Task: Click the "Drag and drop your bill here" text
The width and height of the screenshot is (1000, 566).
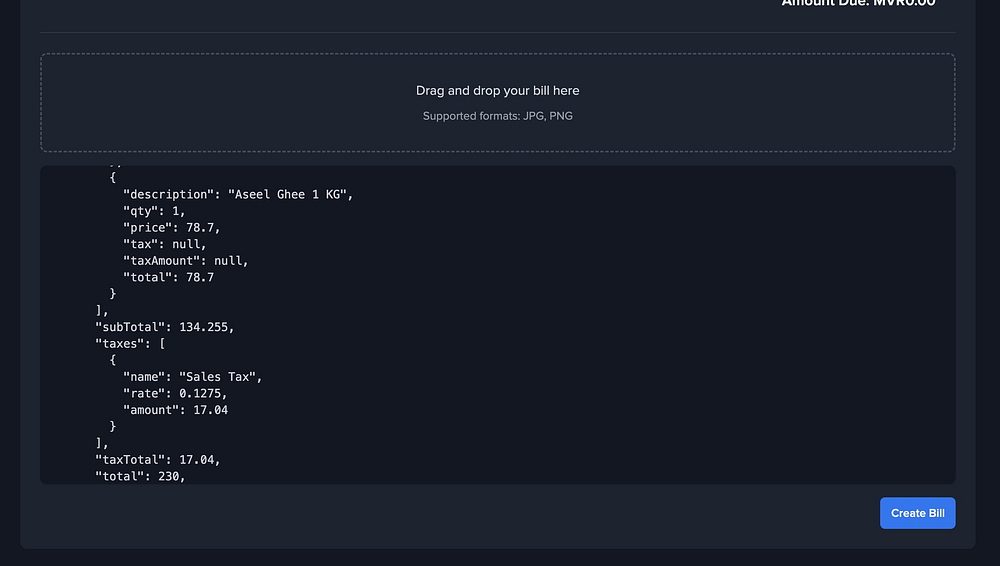Action: 497,91
